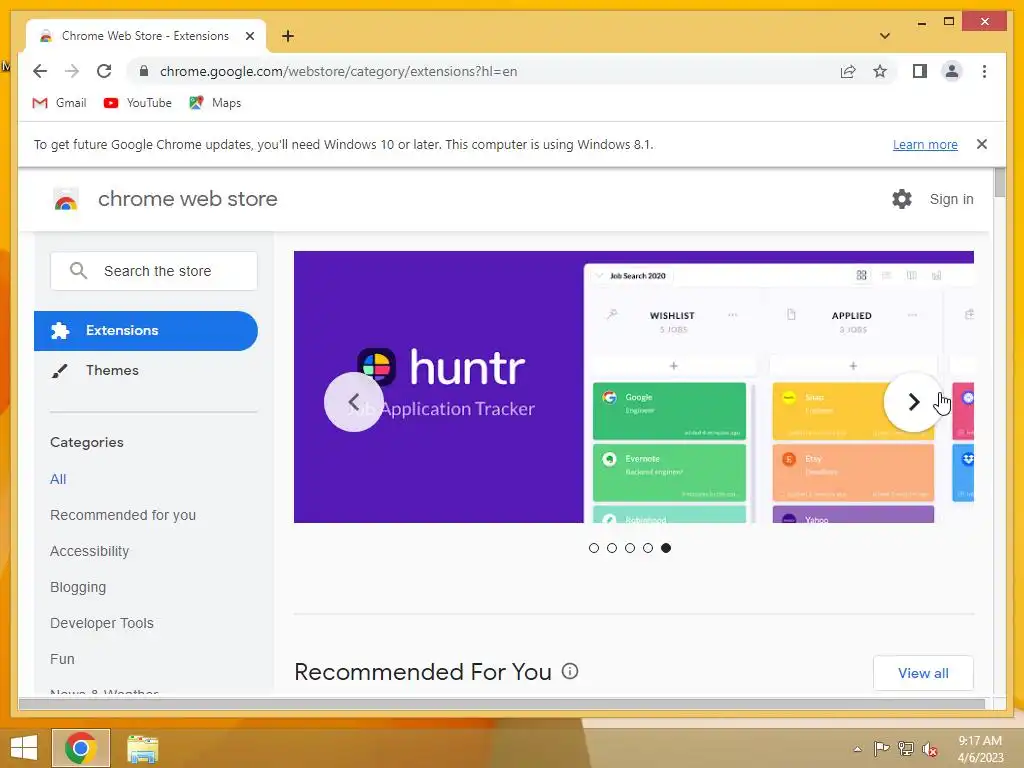Open the Chrome side panel
1024x768 pixels.
point(920,71)
